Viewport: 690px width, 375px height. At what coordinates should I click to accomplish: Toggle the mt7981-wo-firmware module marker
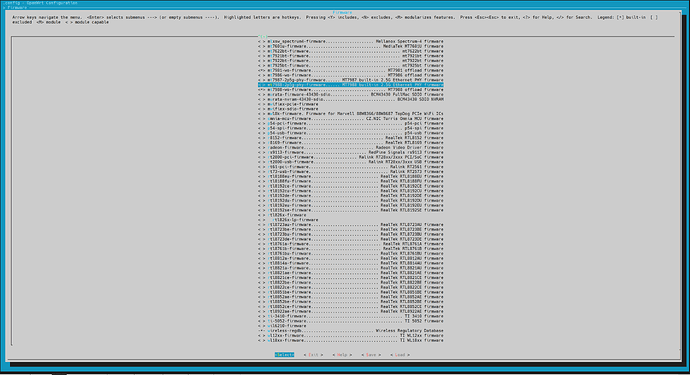(262, 70)
